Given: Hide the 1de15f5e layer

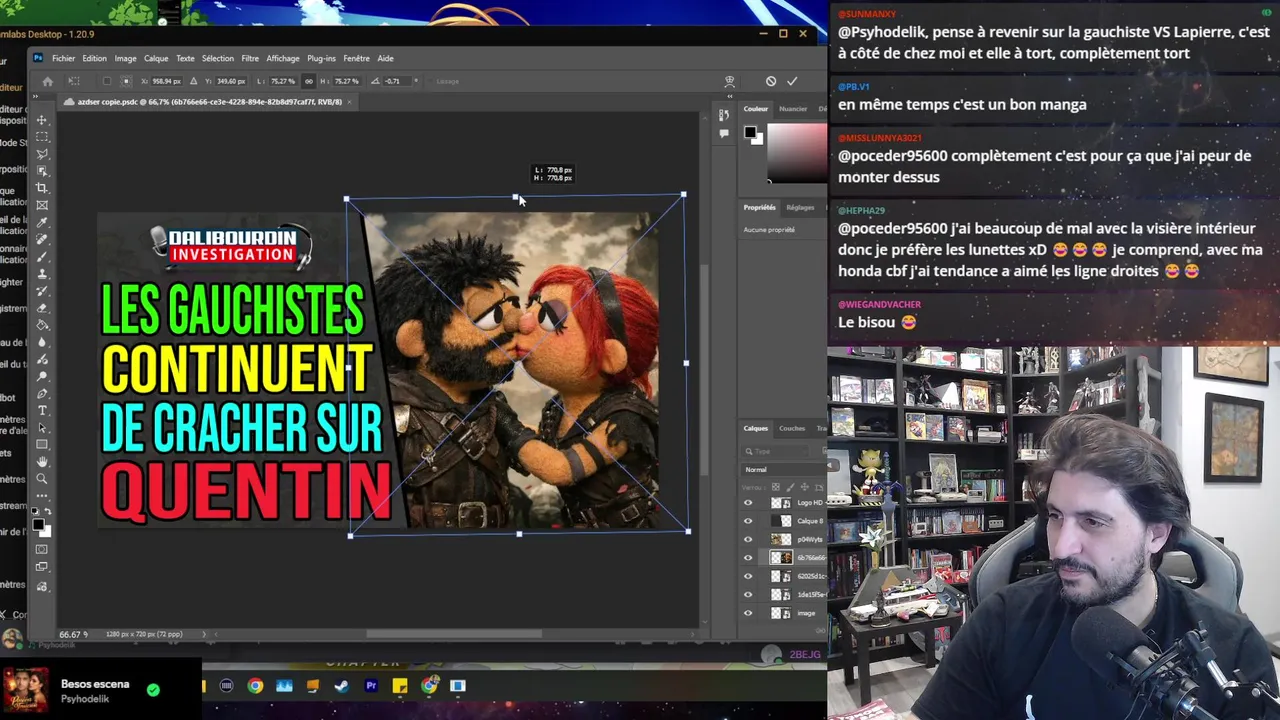Looking at the screenshot, I should [x=748, y=594].
